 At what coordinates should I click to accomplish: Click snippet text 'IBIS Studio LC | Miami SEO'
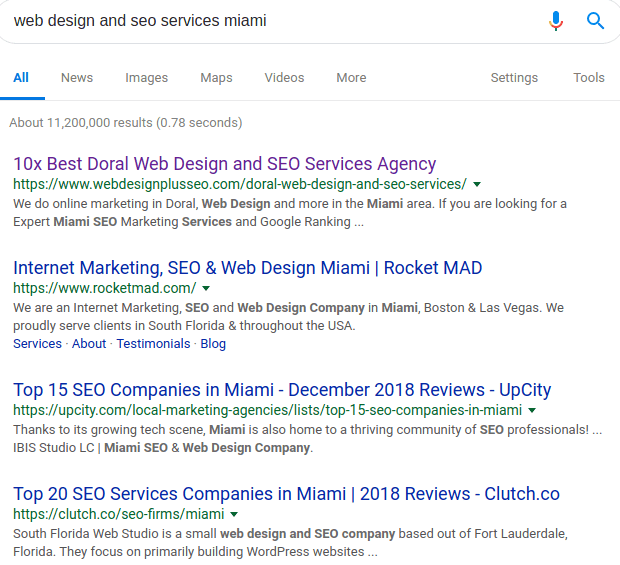tap(90, 448)
